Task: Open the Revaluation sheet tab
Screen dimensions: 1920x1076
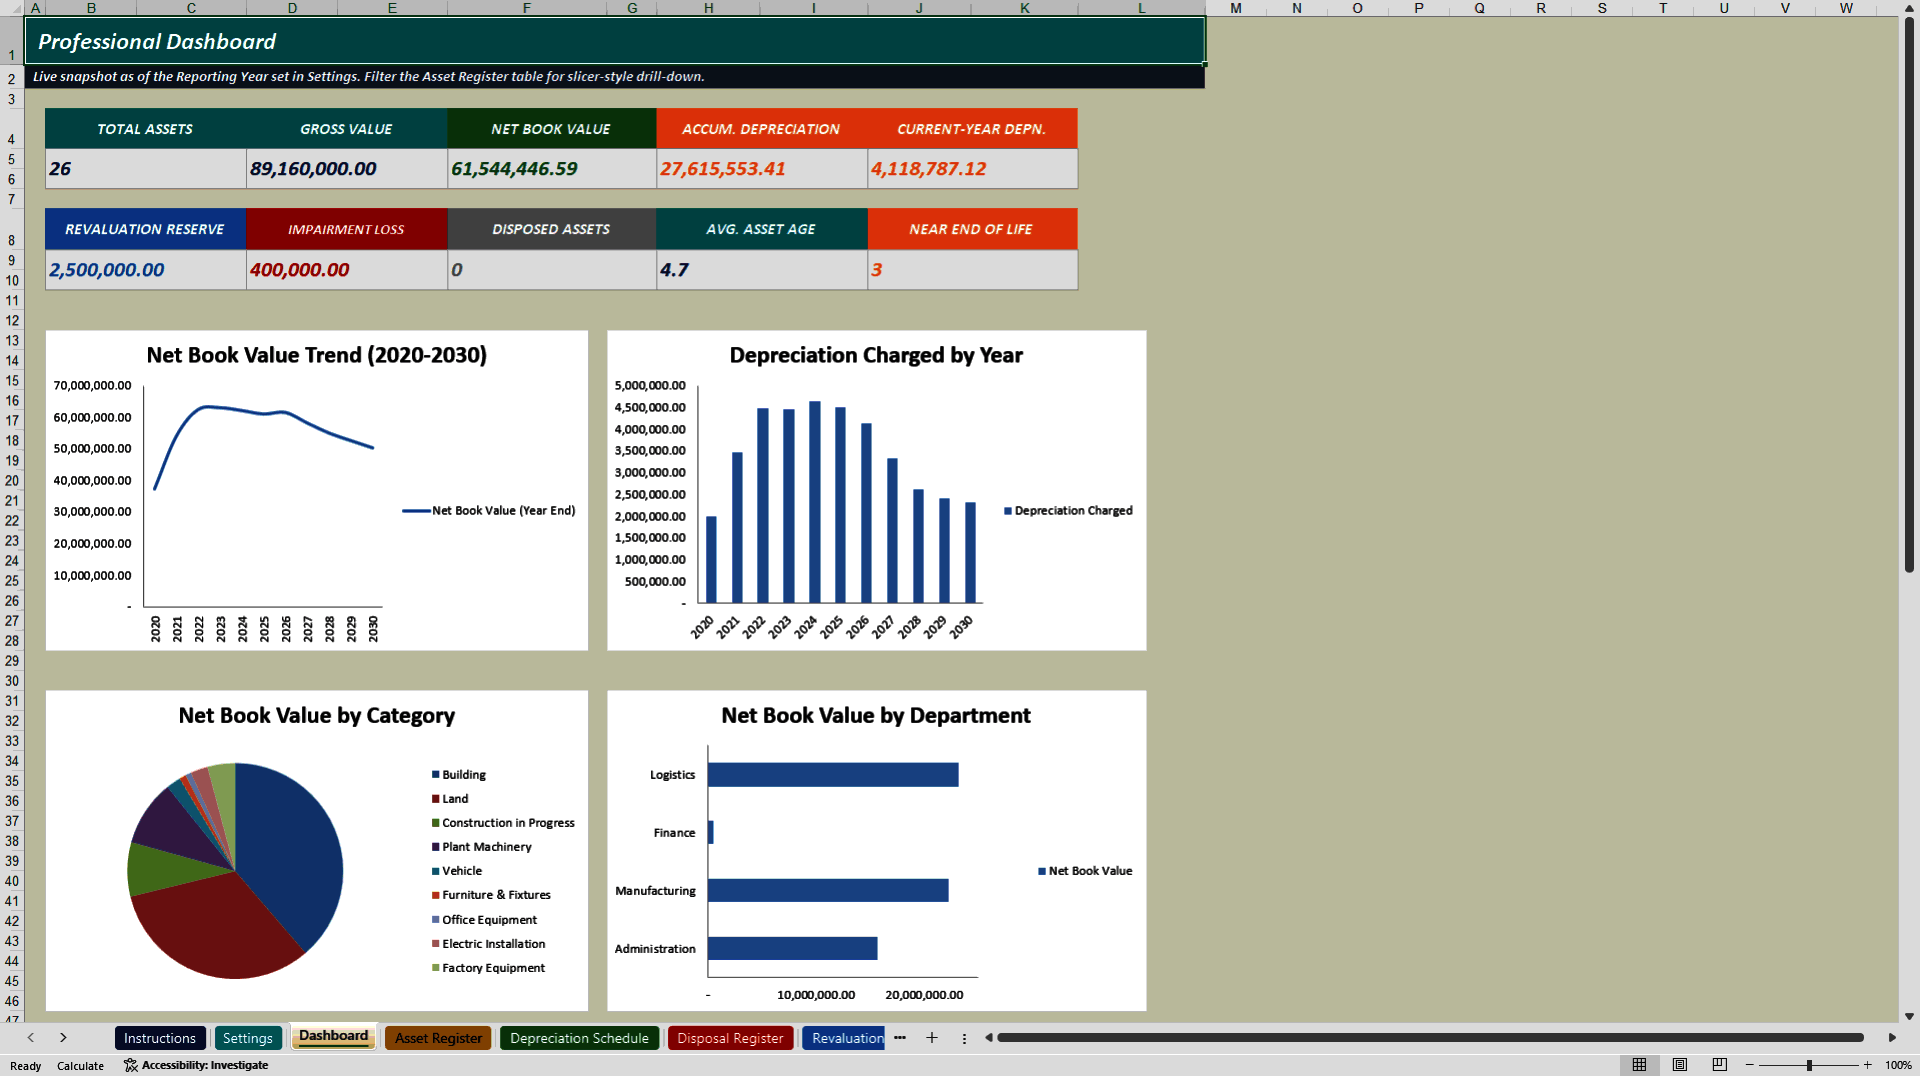Action: tap(846, 1038)
